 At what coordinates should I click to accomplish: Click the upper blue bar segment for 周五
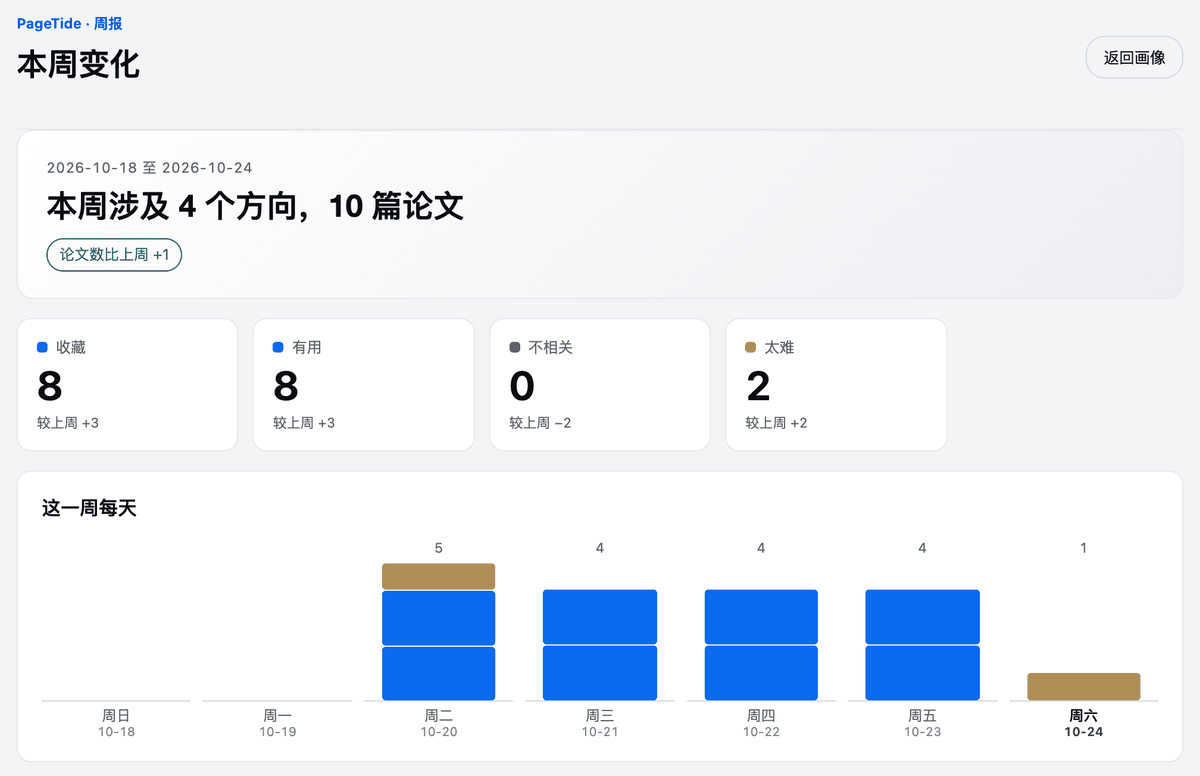tap(922, 617)
